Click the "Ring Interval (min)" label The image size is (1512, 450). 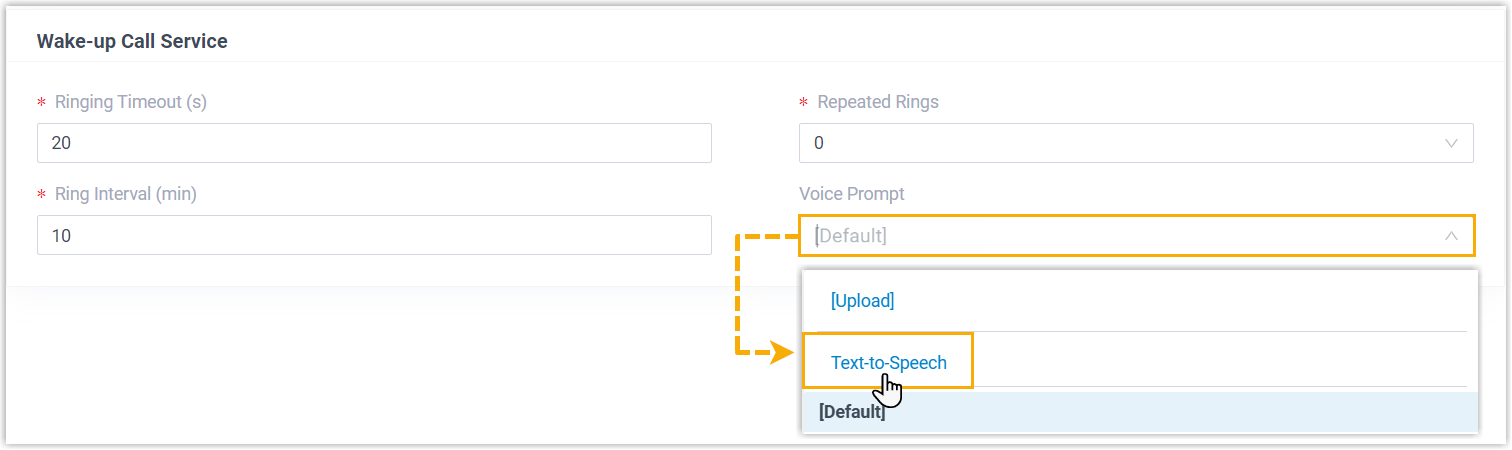[x=126, y=194]
